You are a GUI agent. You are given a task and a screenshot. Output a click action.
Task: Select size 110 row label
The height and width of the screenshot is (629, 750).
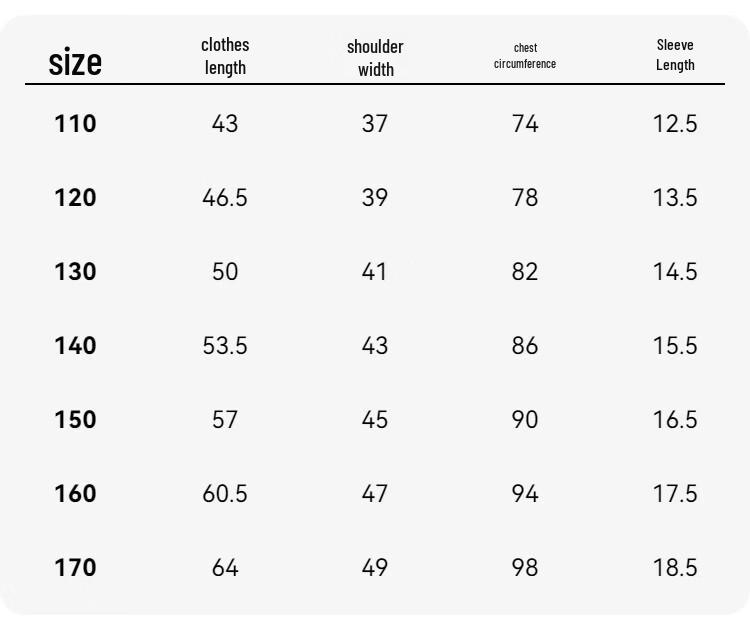(75, 124)
